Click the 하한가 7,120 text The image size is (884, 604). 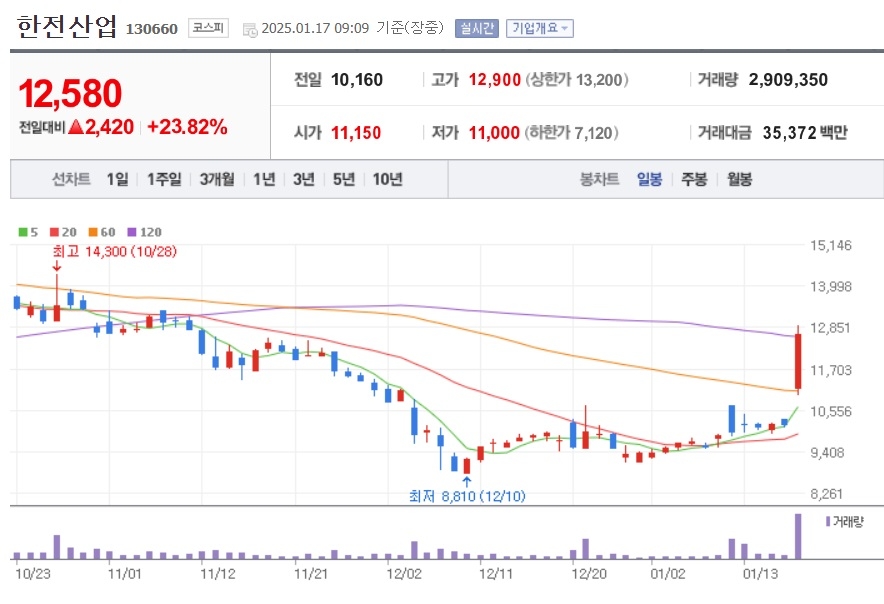tap(572, 133)
